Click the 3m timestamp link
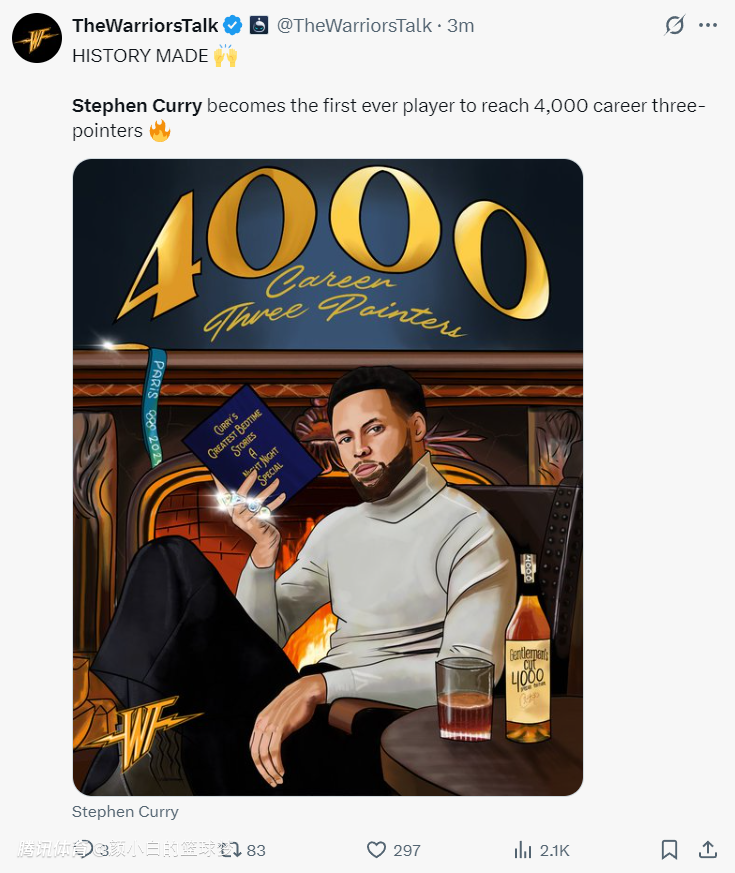 pos(460,25)
